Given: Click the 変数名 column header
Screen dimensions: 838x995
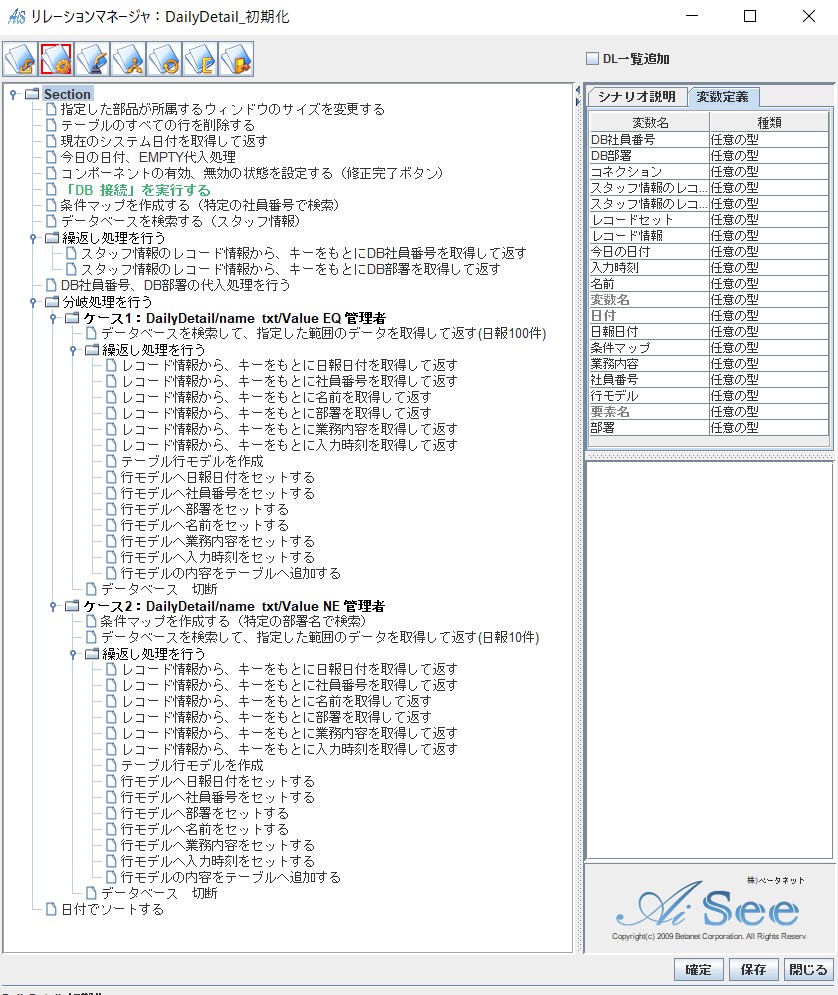Looking at the screenshot, I should (650, 122).
